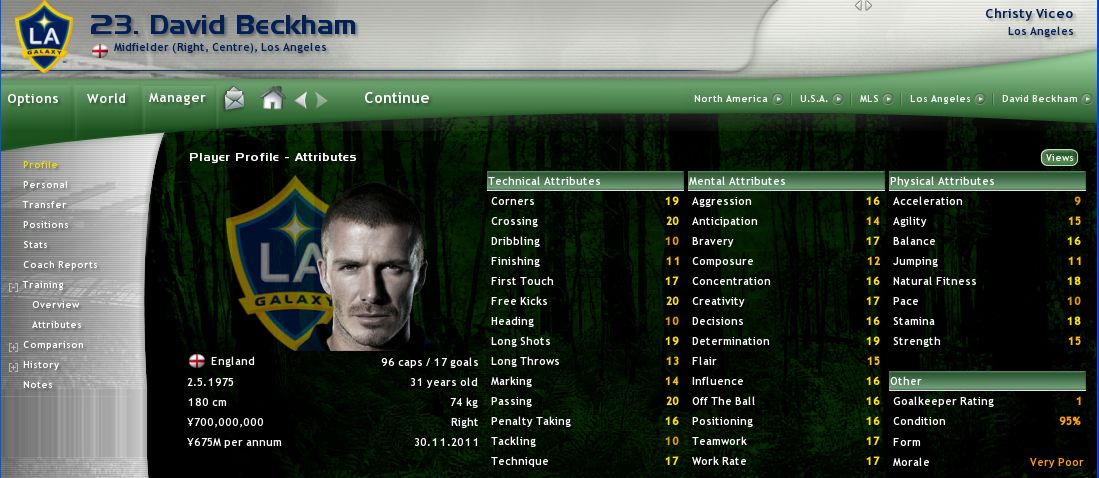
Task: Click the England flag next to nationality
Action: pos(197,362)
